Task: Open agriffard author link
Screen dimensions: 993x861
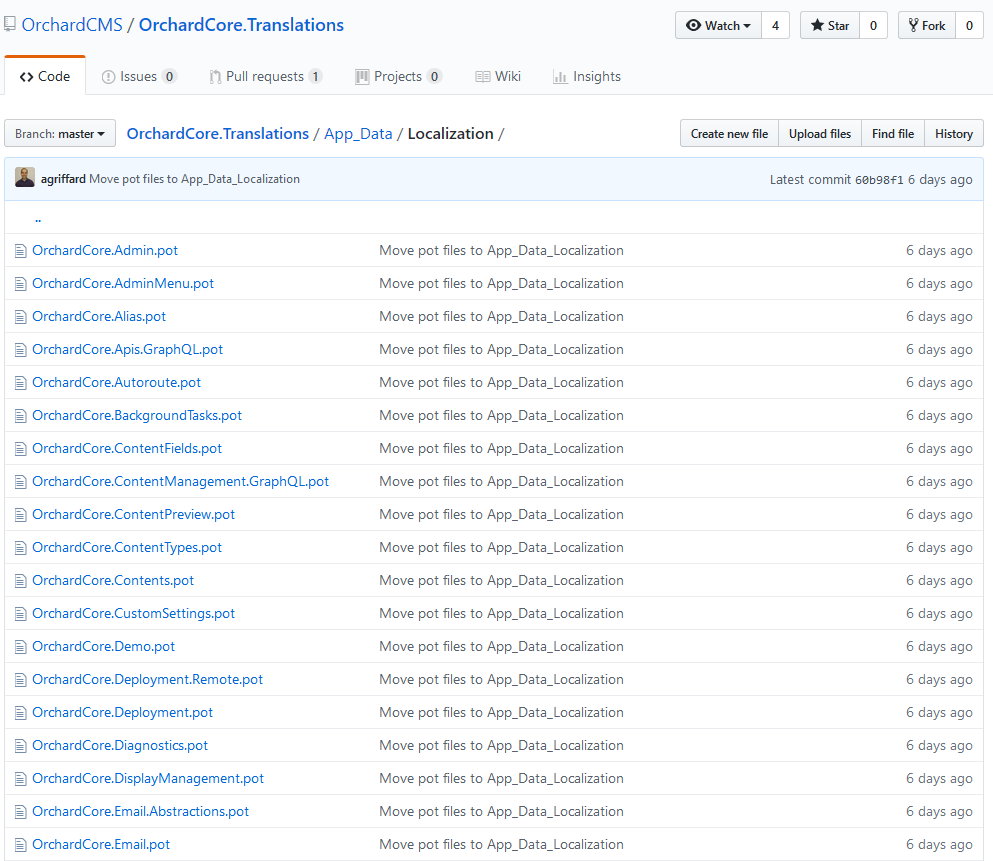Action: 63,179
